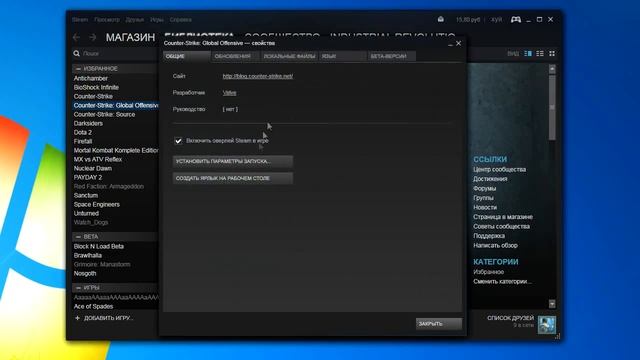Open СПИСОК ДРУЗЕЙ

[x=510, y=318]
